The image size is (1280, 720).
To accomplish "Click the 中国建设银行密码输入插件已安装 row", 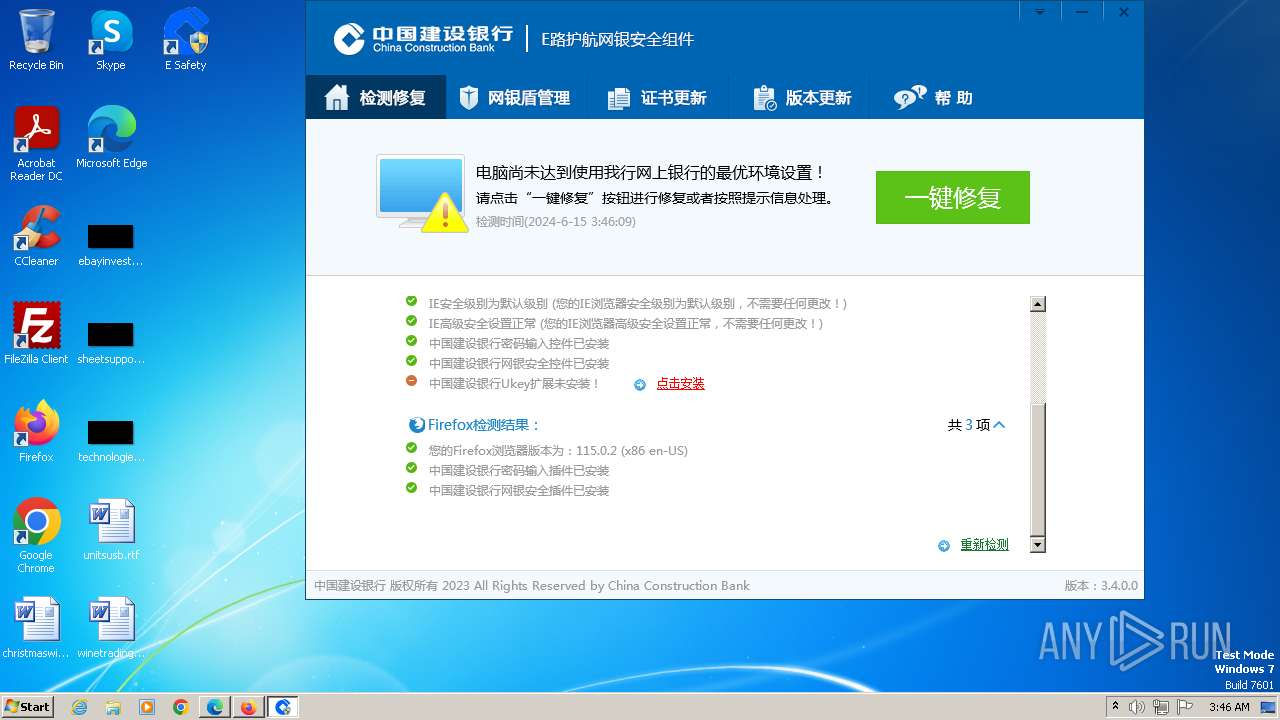I will [x=519, y=471].
